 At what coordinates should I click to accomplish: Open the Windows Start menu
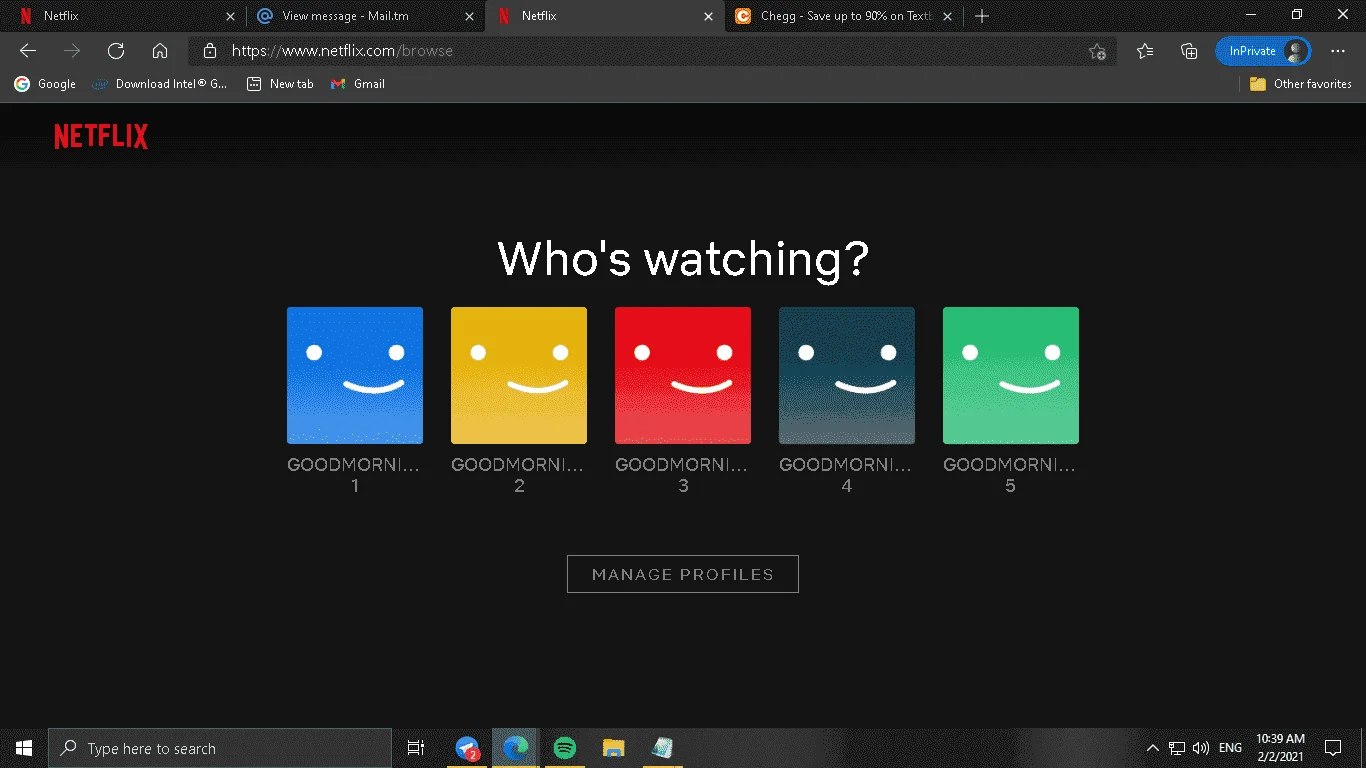24,748
